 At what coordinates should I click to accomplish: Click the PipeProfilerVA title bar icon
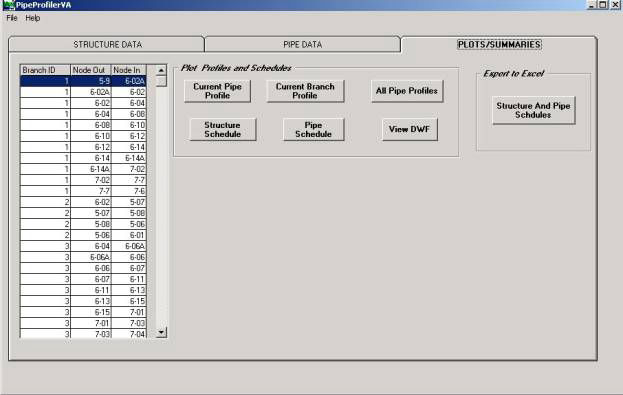tap(8, 5)
